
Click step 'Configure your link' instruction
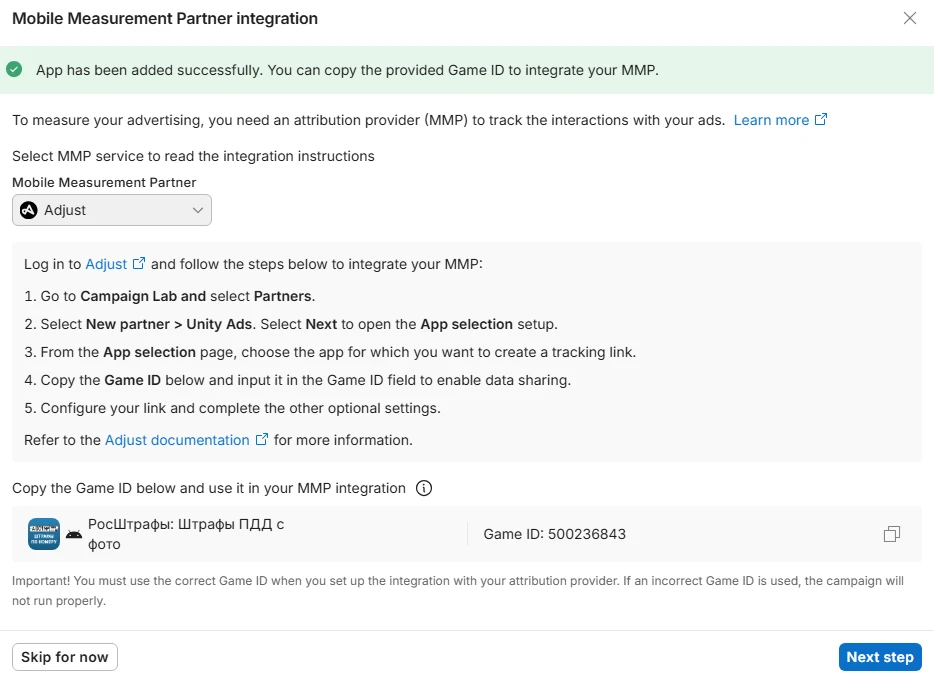(x=232, y=409)
